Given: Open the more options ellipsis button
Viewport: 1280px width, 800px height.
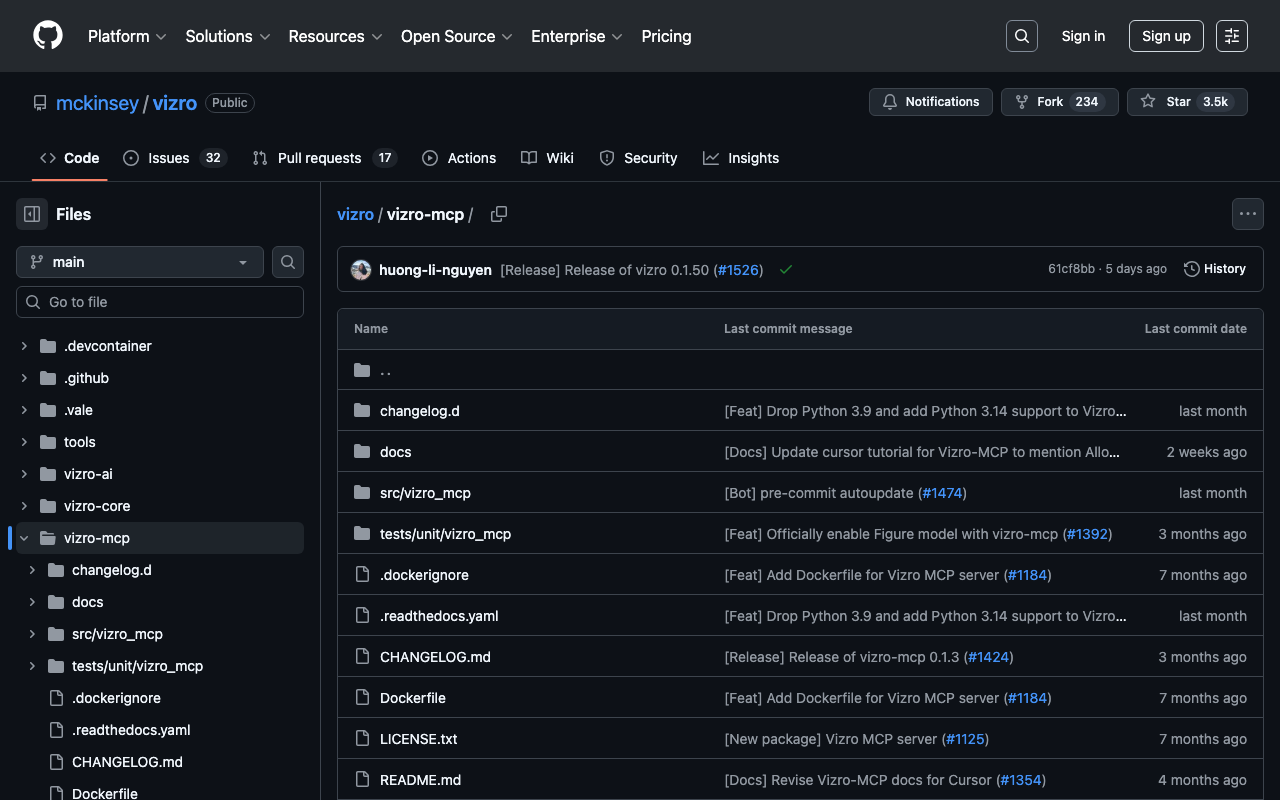Looking at the screenshot, I should [x=1247, y=214].
